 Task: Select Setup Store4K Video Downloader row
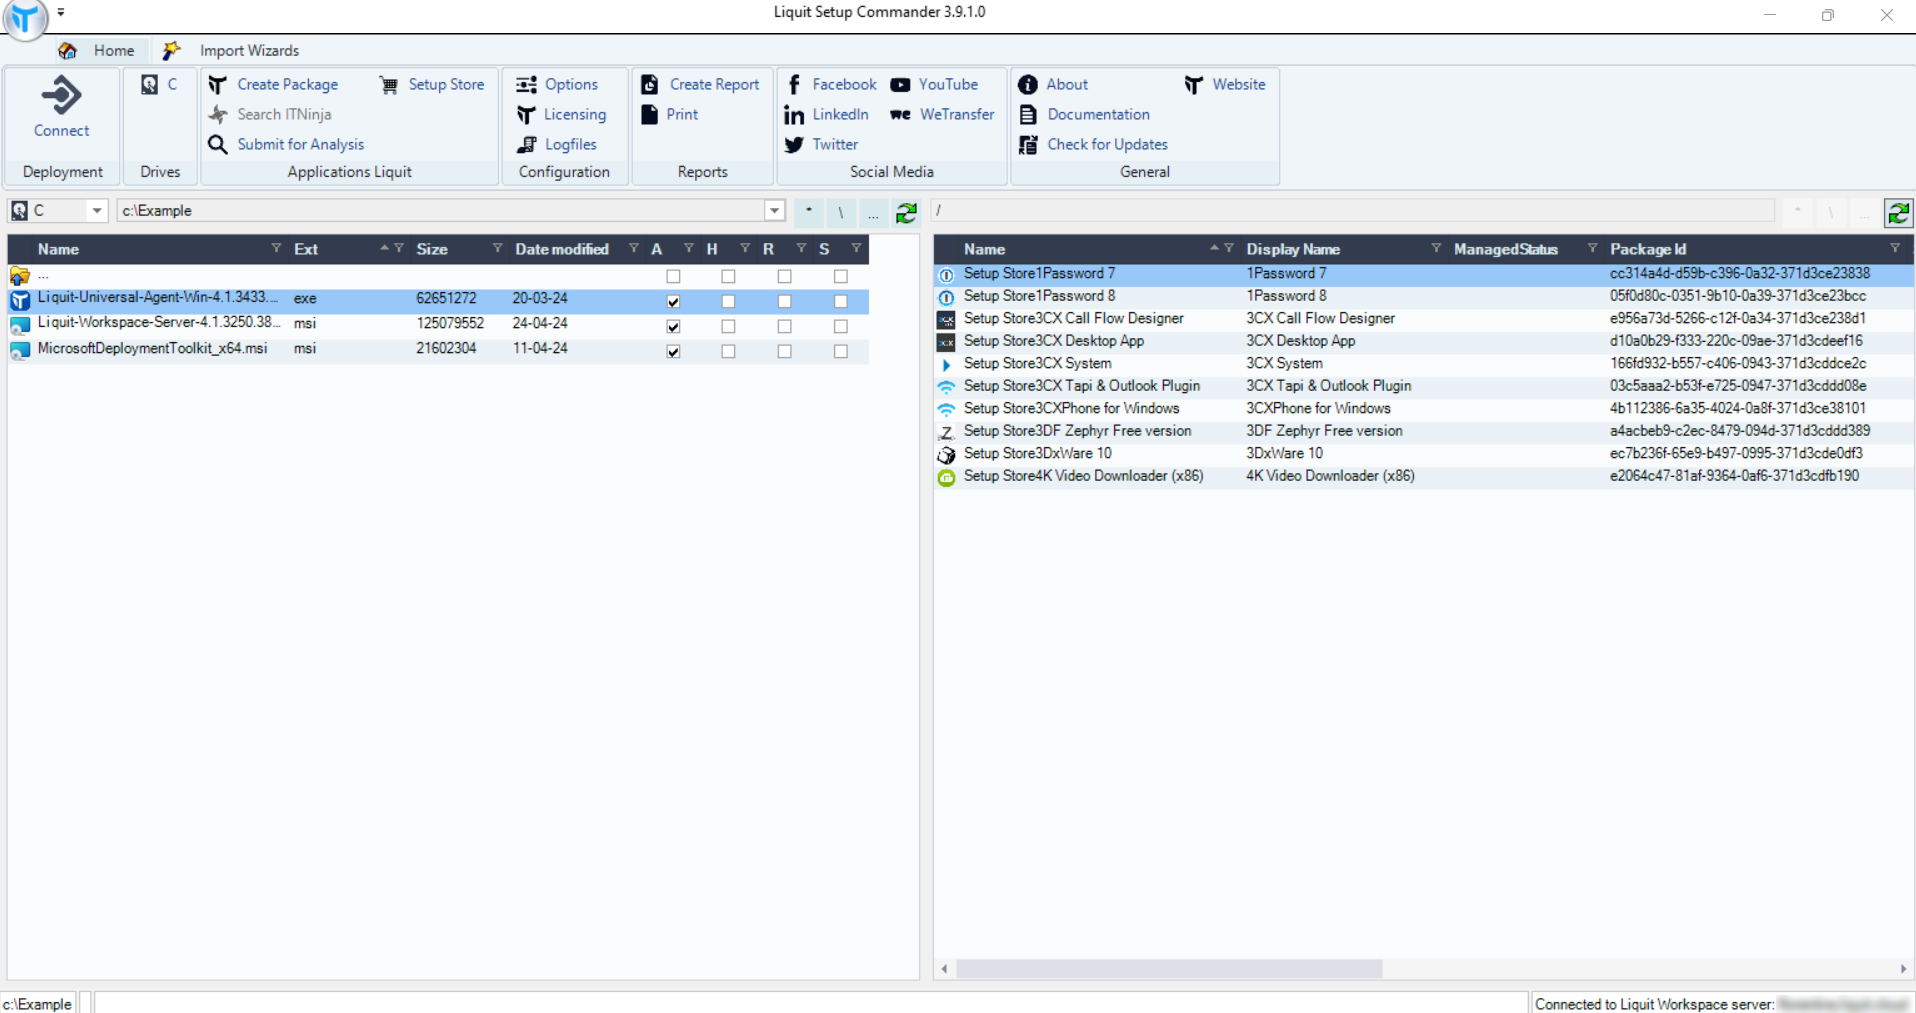[1424, 476]
